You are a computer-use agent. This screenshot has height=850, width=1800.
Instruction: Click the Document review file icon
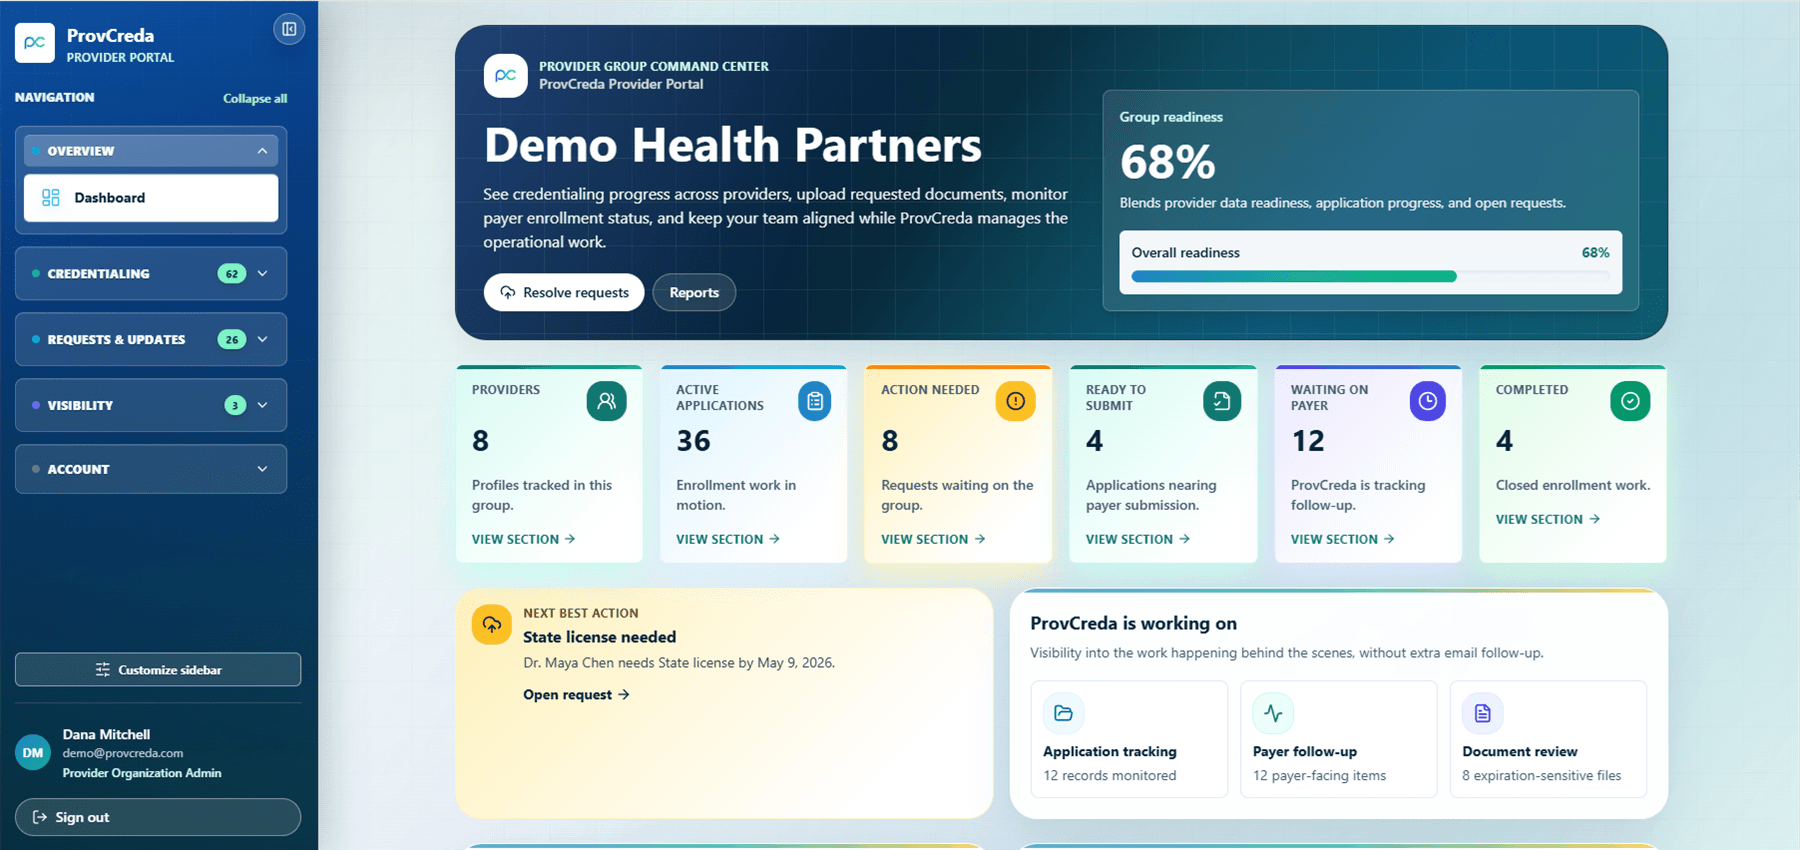point(1483,713)
